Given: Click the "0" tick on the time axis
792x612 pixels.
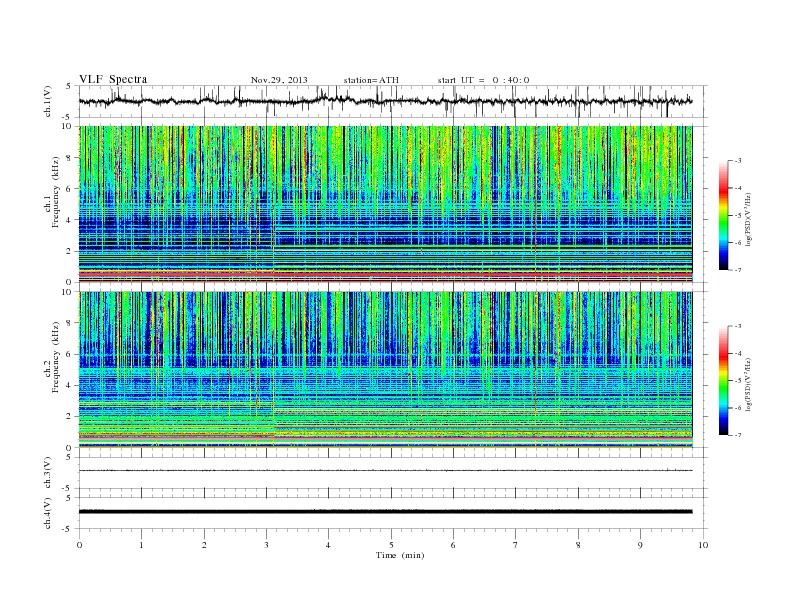Looking at the screenshot, I should [x=79, y=545].
